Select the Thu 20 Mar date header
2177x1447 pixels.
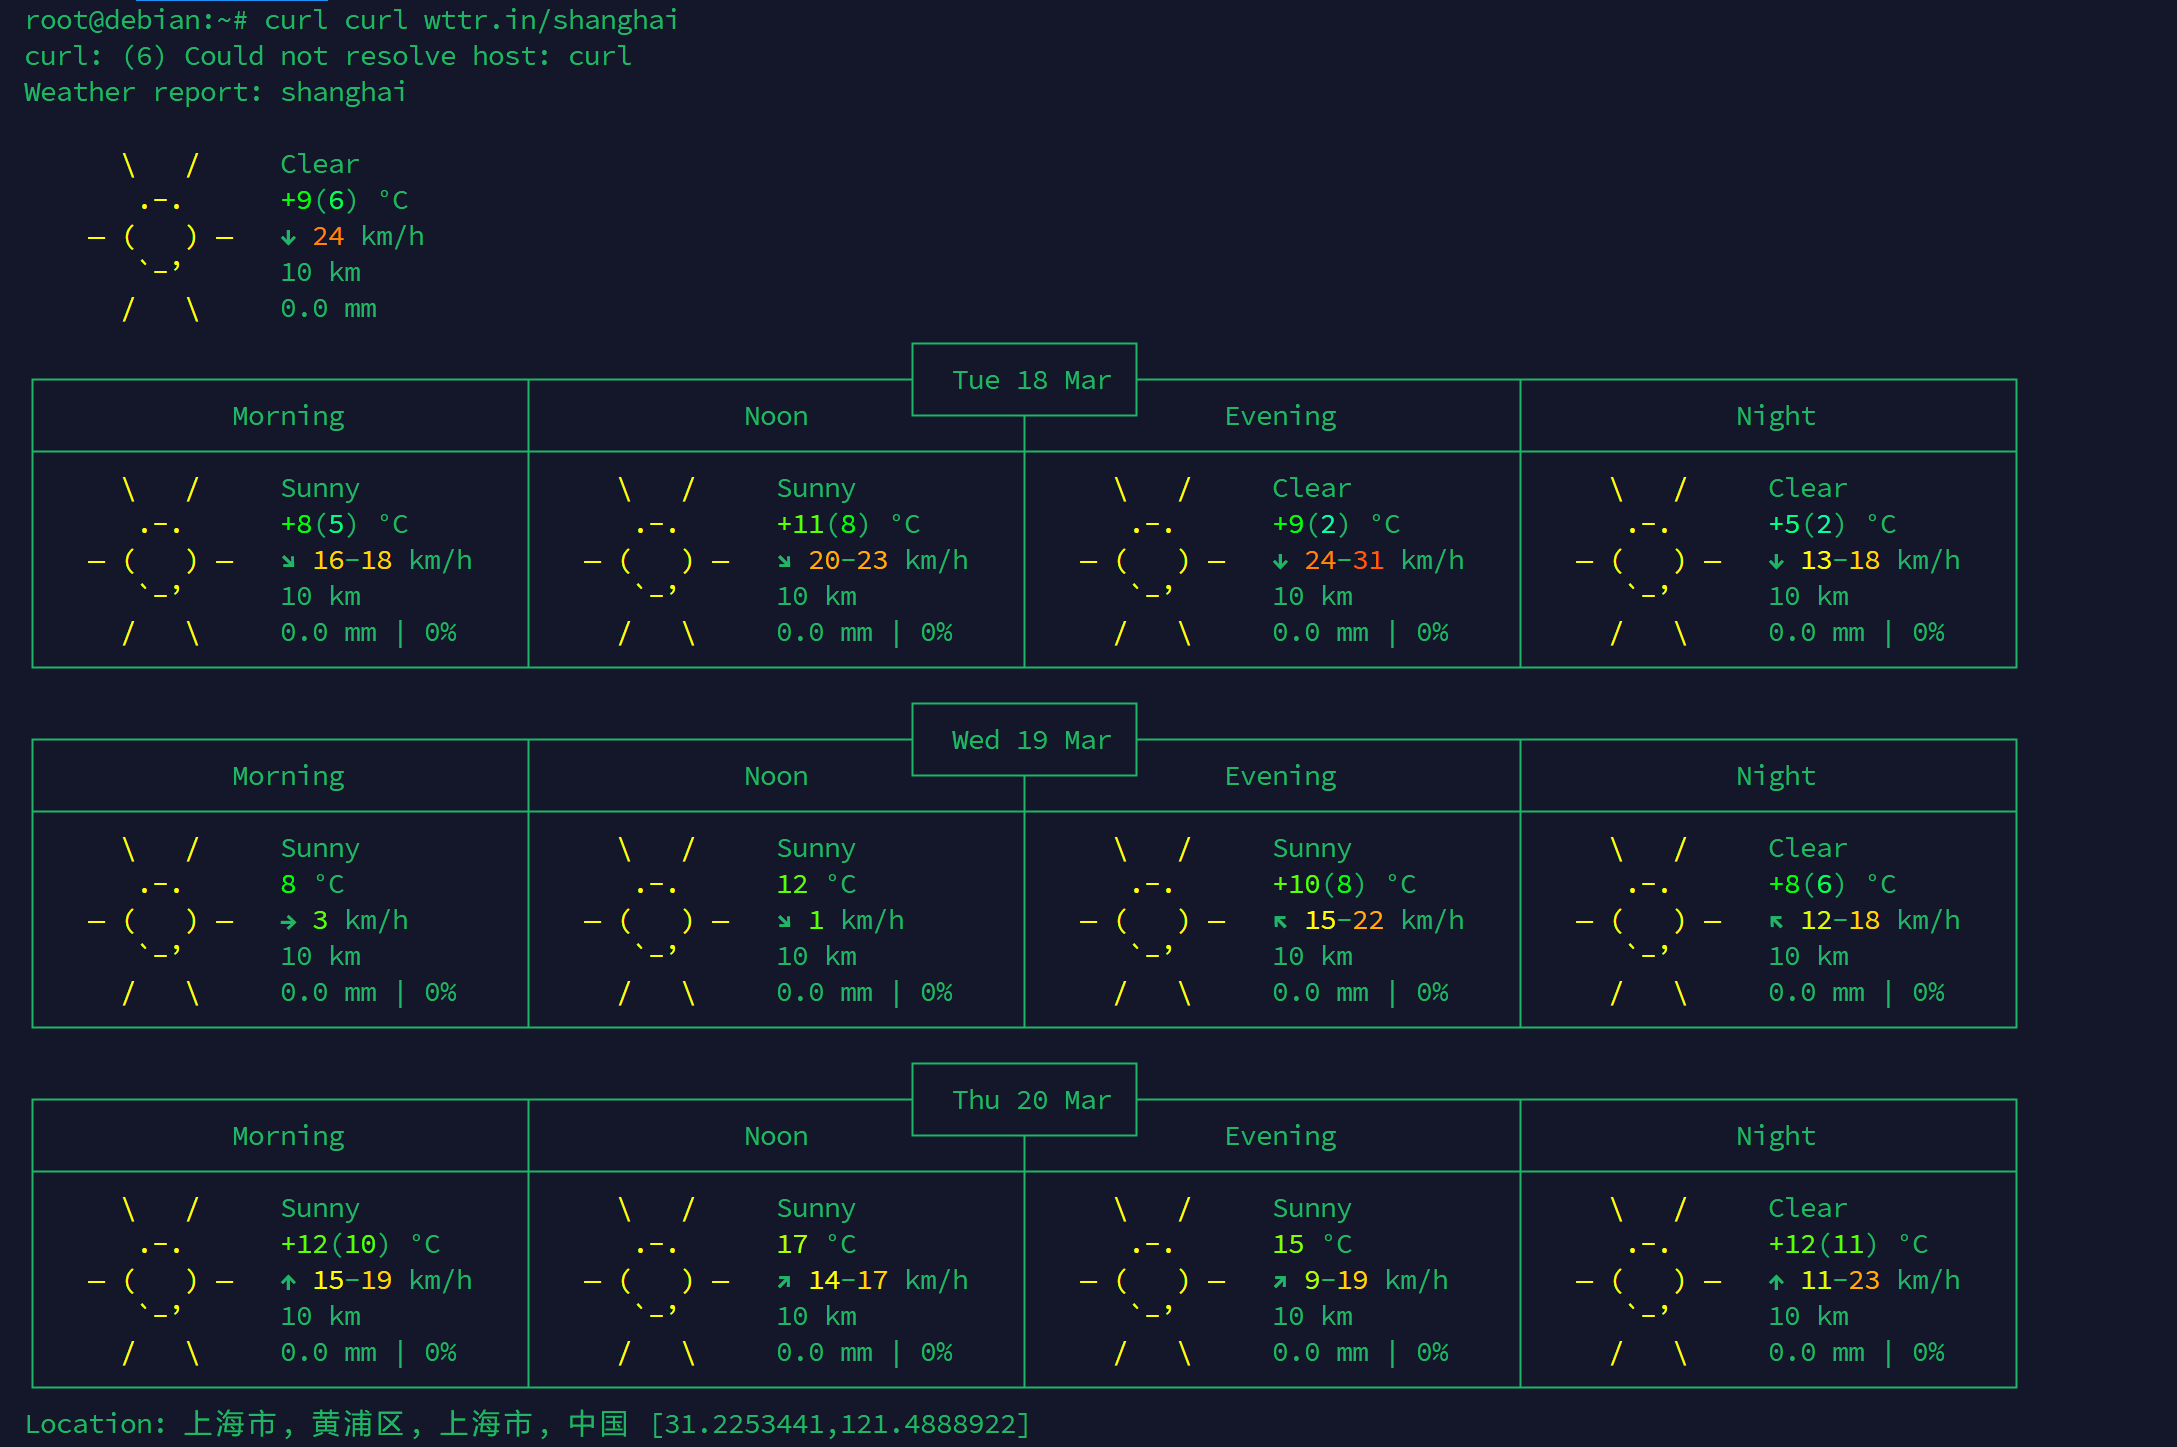click(1031, 1100)
